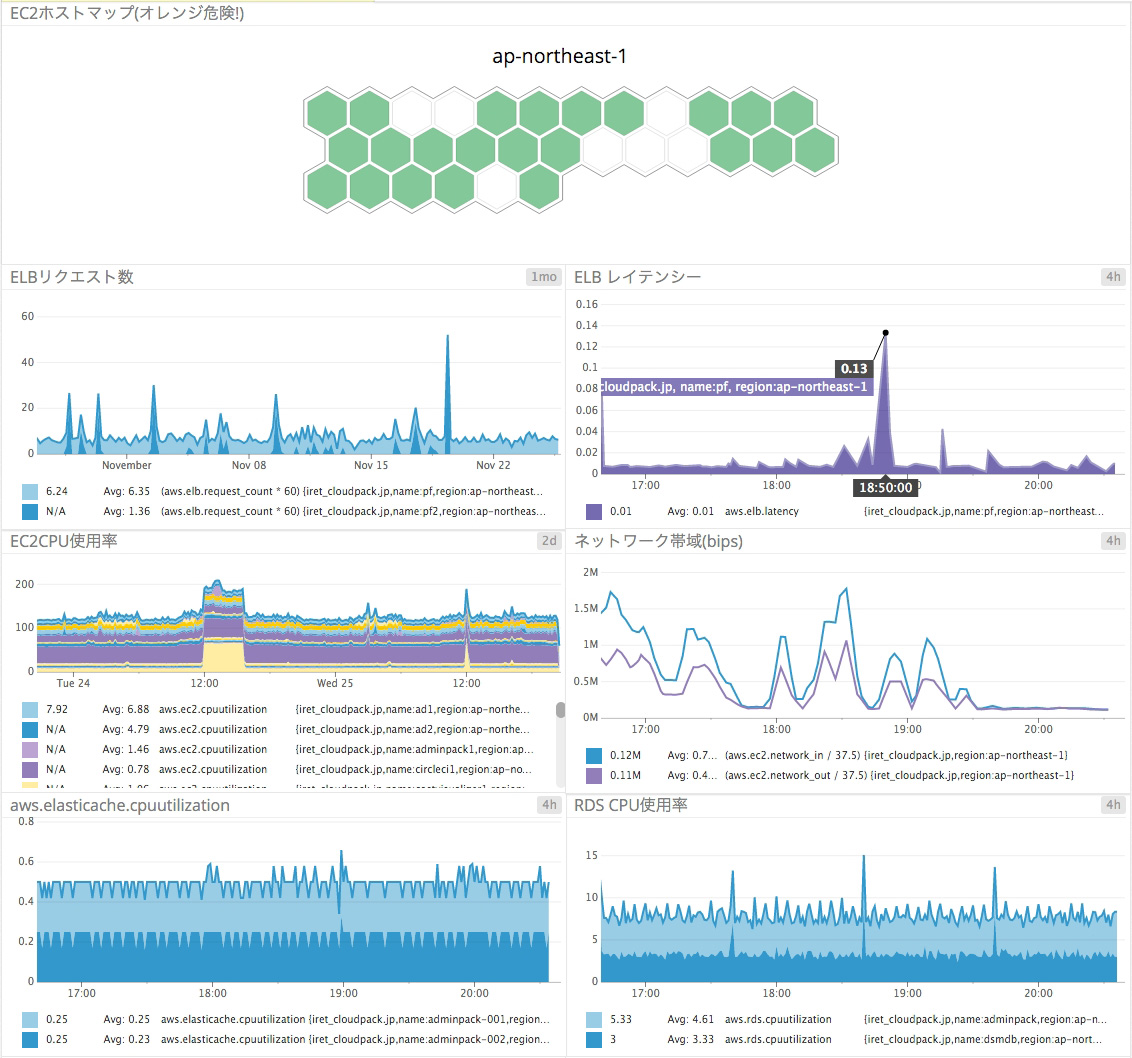This screenshot has width=1132, height=1058.
Task: Select the purple aws.elb.latency legend swatch
Action: 594,512
